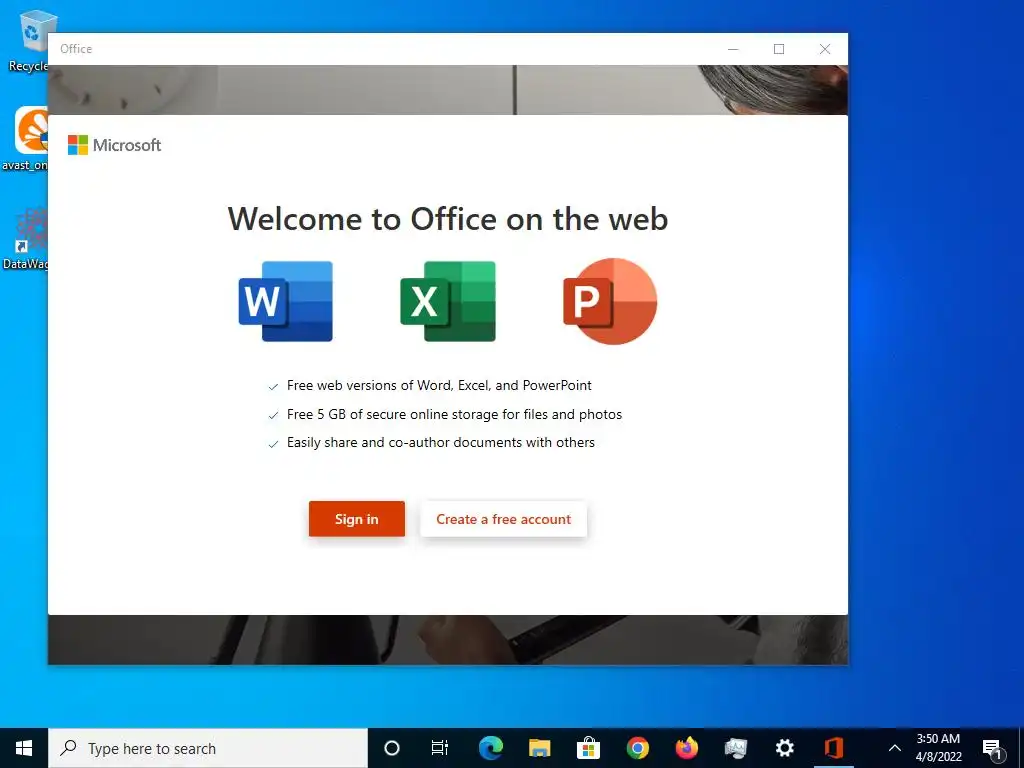The image size is (1024, 768).
Task: Launch Microsoft Edge from taskbar
Action: pyautogui.click(x=490, y=748)
